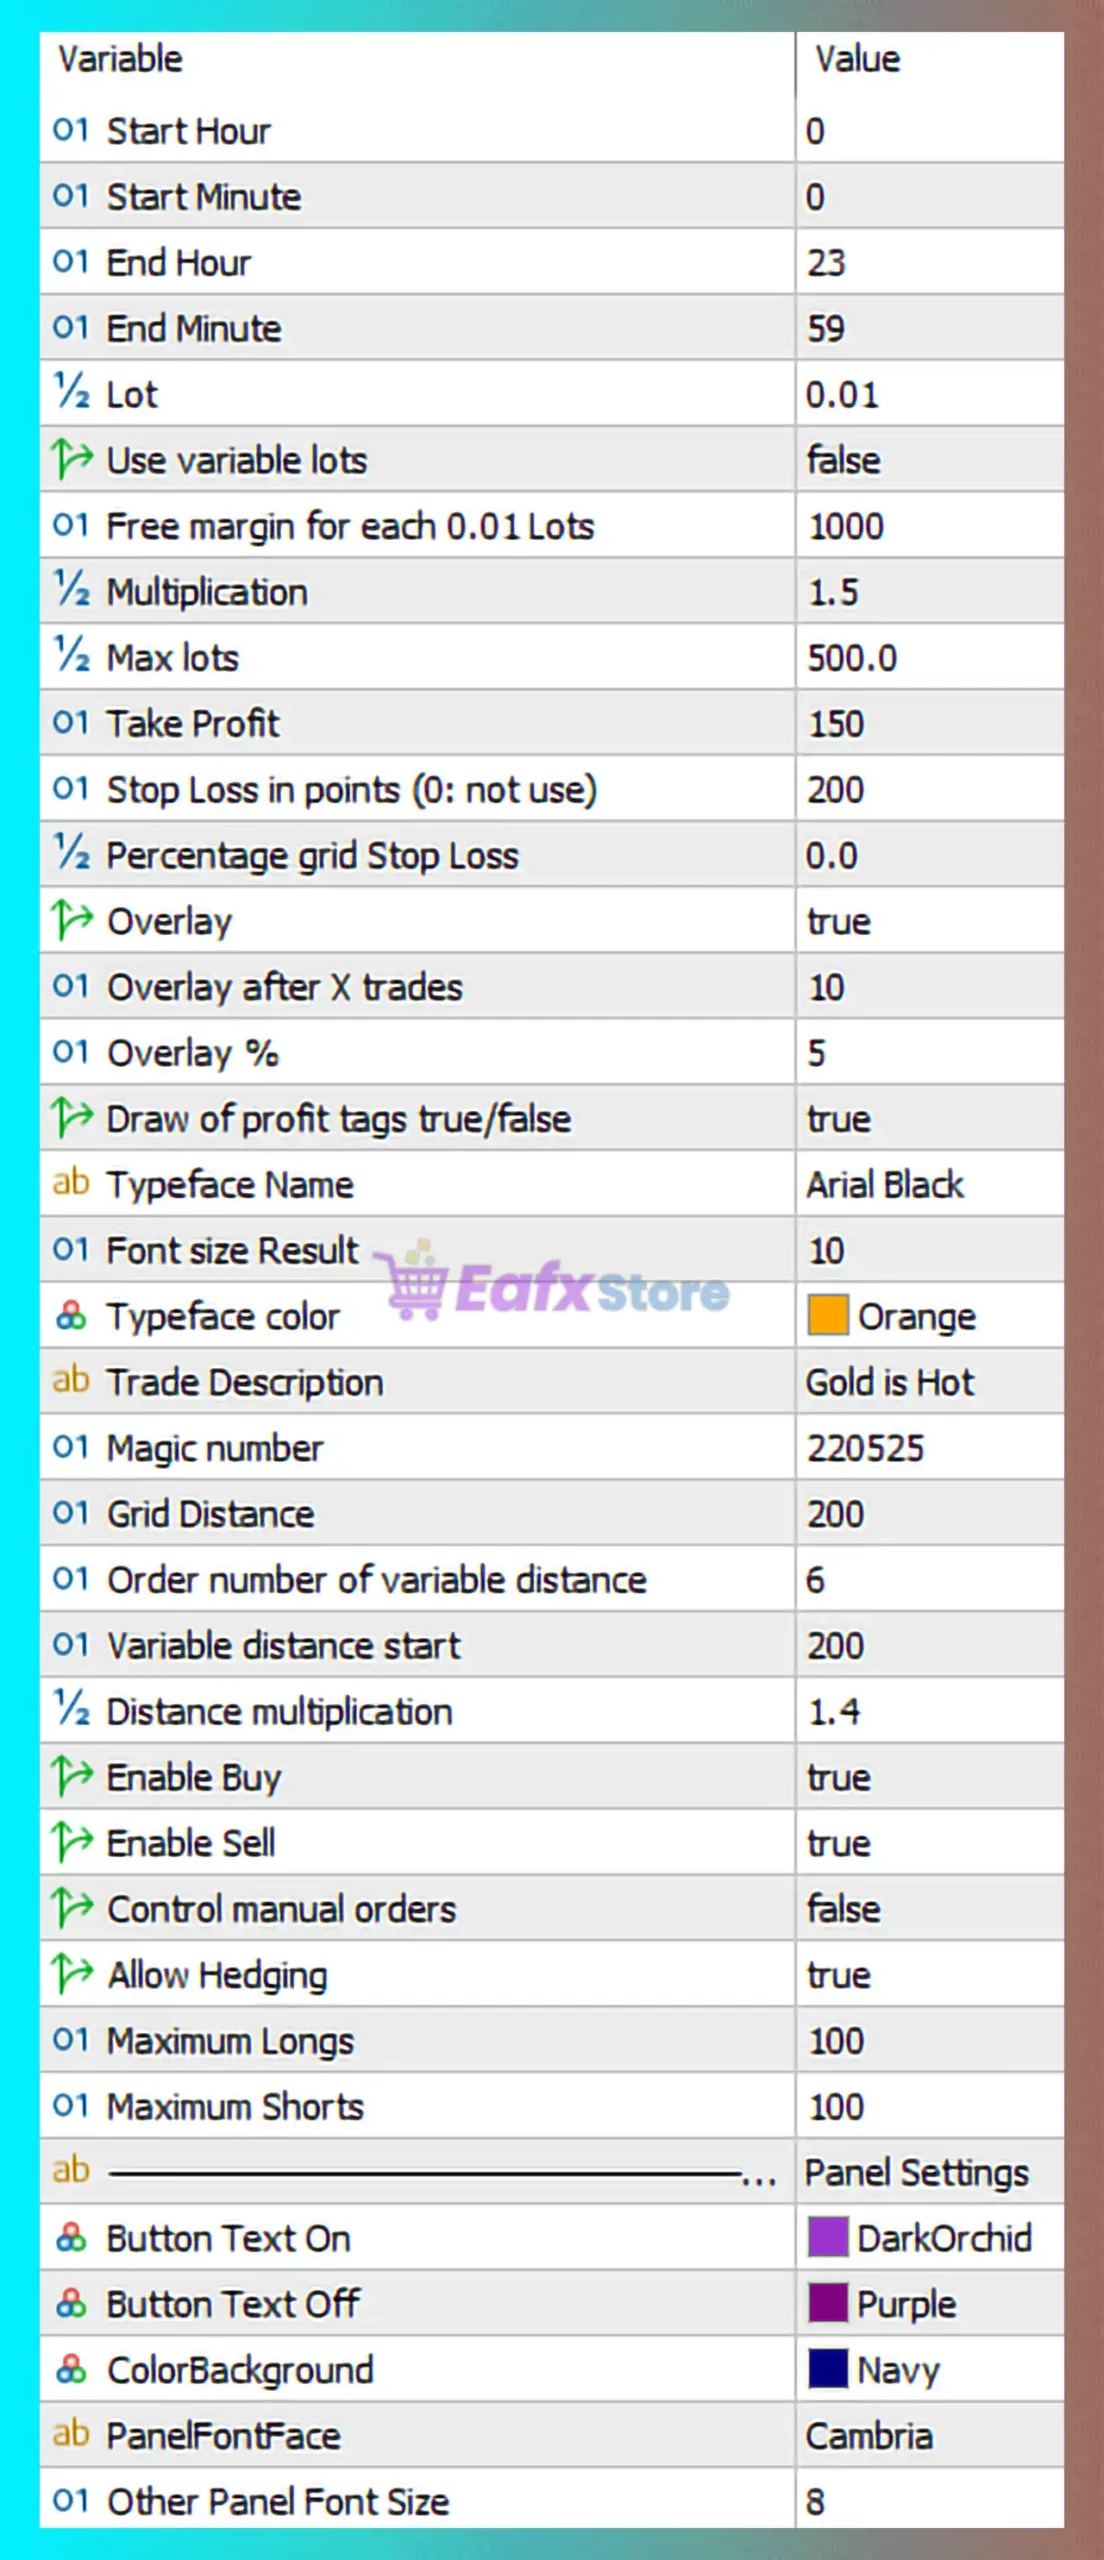Click the Purple color swatch
This screenshot has width=1104, height=2560.
[x=827, y=2304]
